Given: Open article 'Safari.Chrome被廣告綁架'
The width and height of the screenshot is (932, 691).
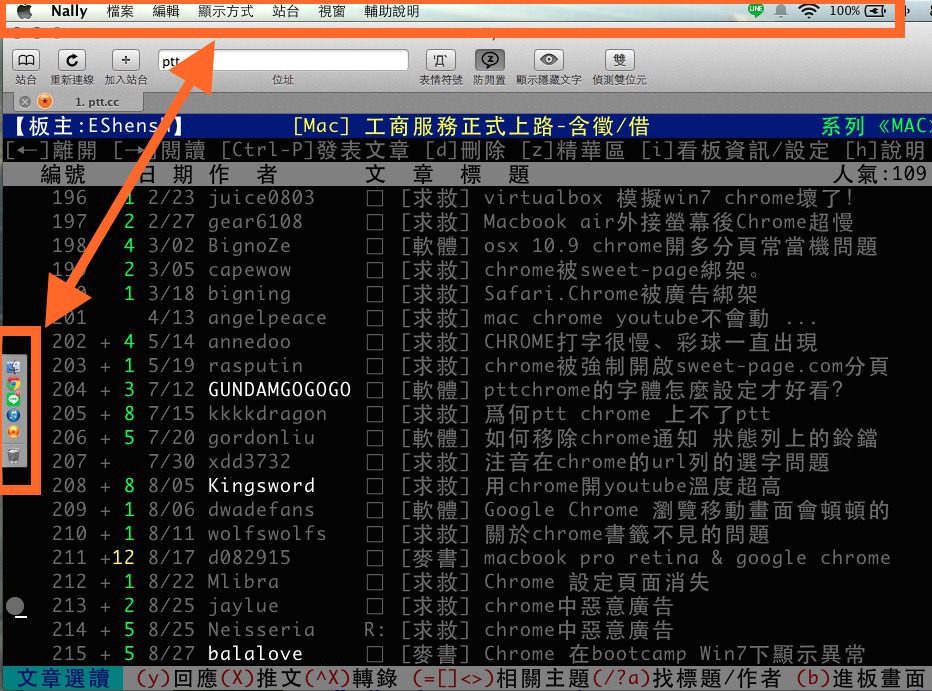Looking at the screenshot, I should 621,294.
